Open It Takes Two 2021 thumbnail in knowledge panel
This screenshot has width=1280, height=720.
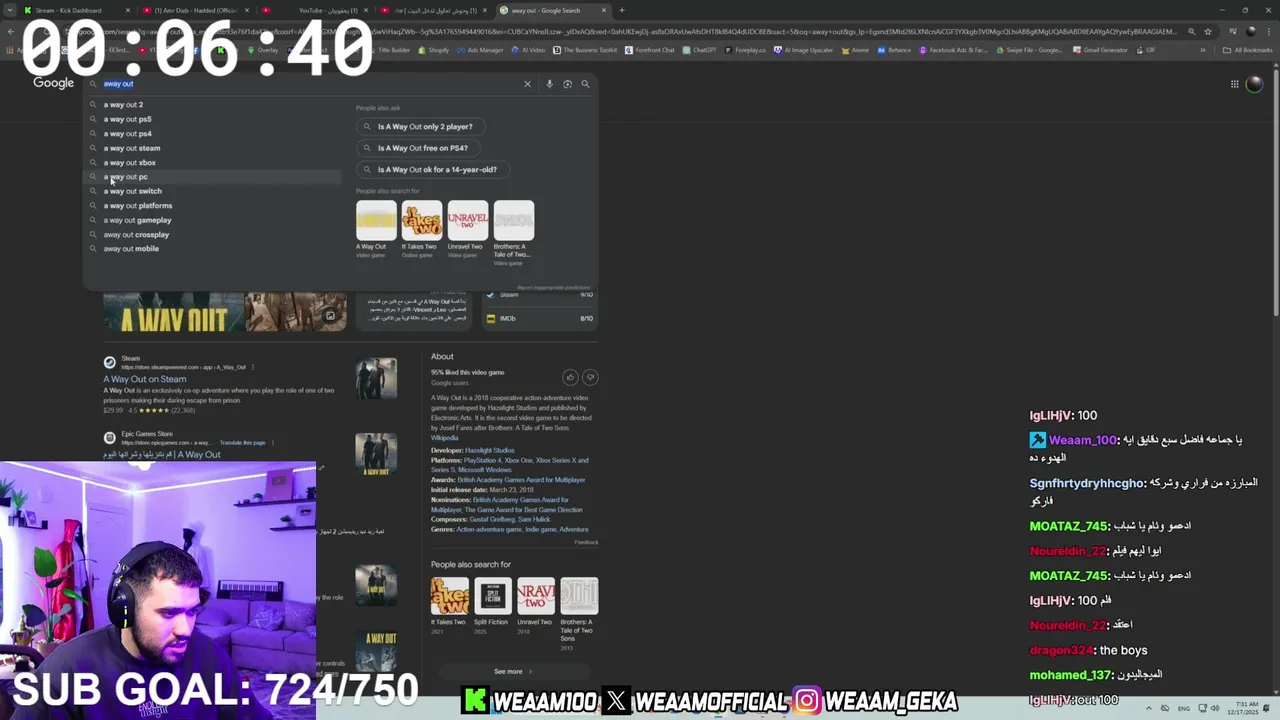tap(450, 596)
